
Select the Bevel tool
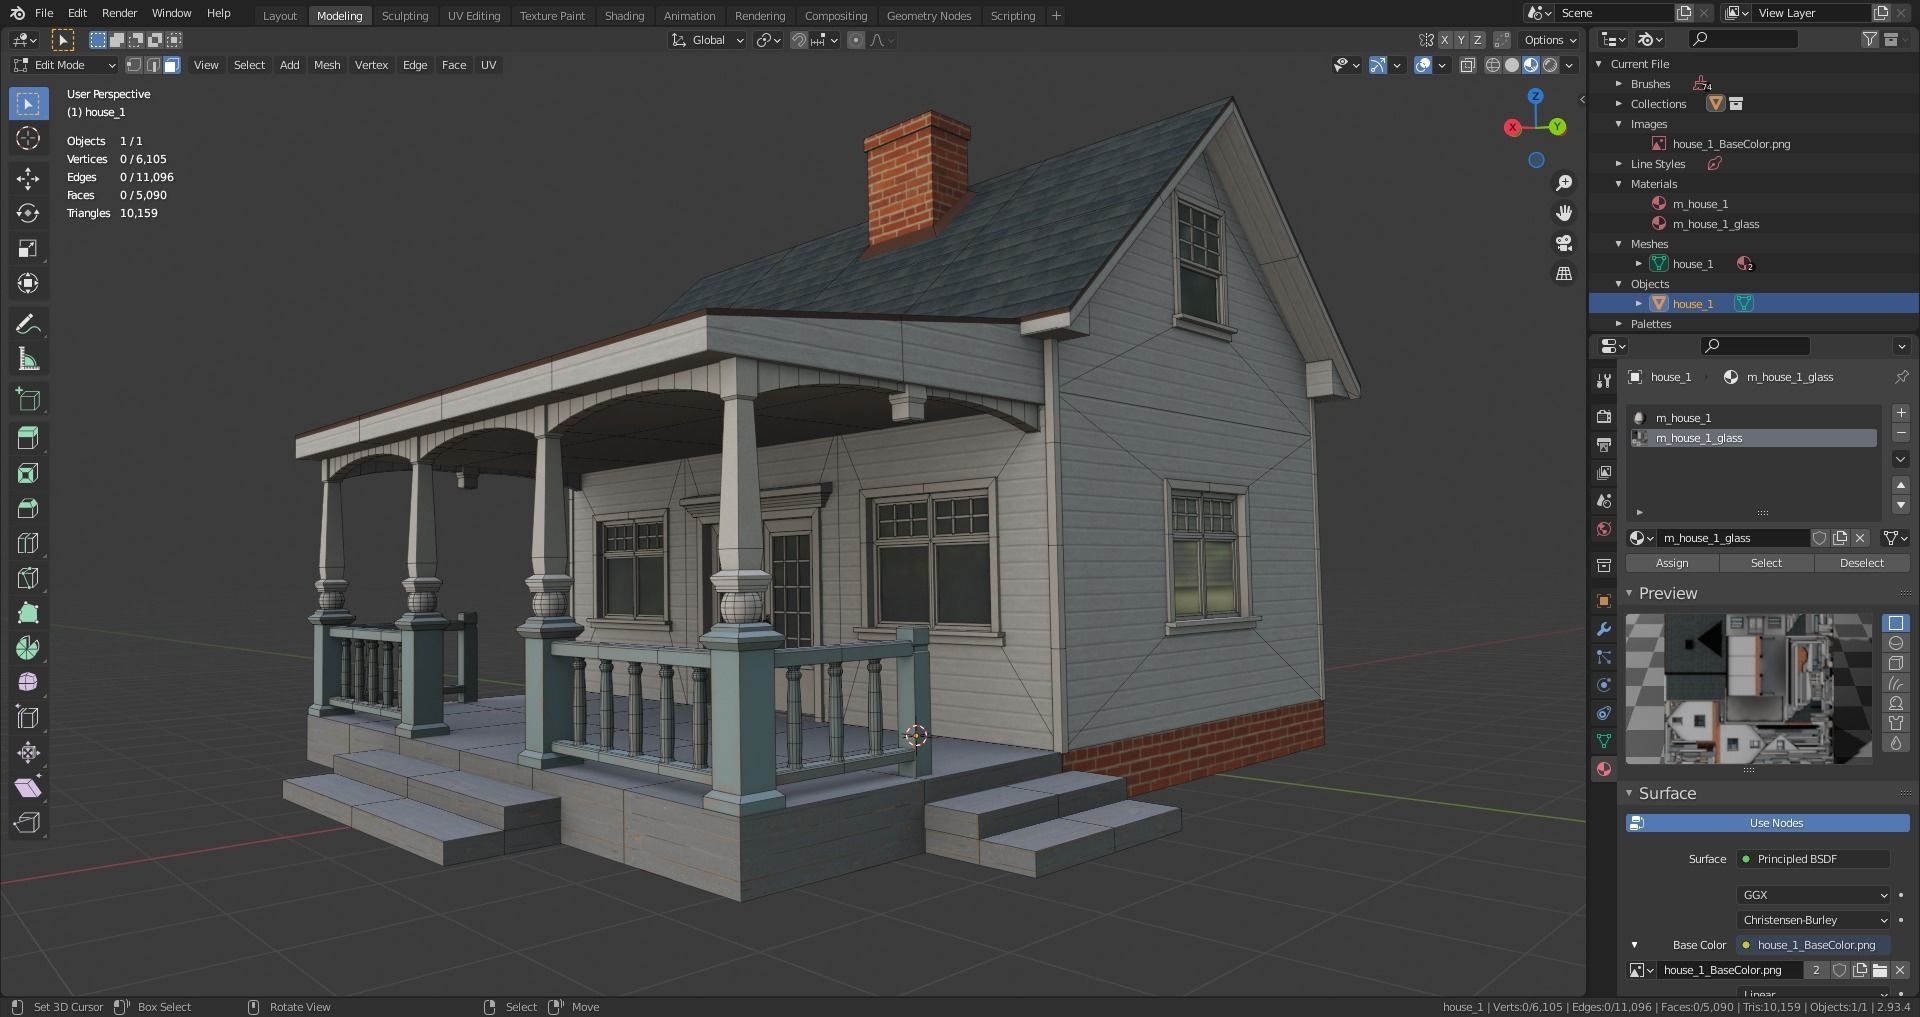coord(28,508)
